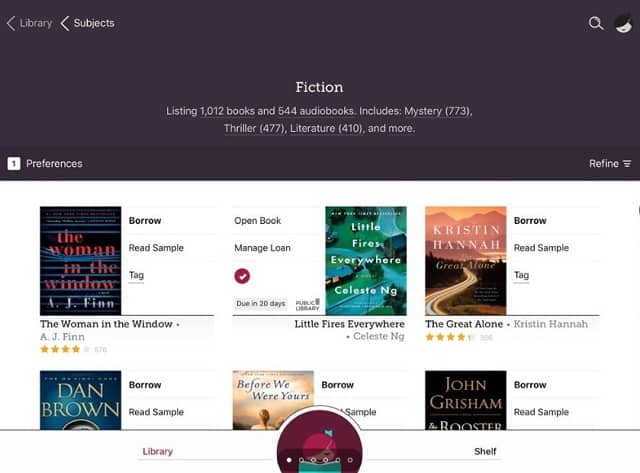640x473 pixels.
Task: Read Sample of The Great Alone
Action: pyautogui.click(x=541, y=248)
